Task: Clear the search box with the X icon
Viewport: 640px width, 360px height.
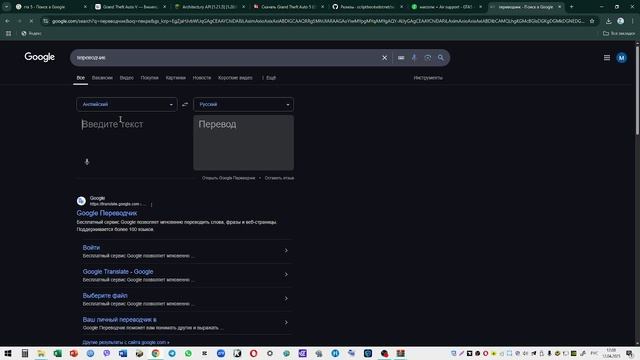Action: pyautogui.click(x=384, y=58)
